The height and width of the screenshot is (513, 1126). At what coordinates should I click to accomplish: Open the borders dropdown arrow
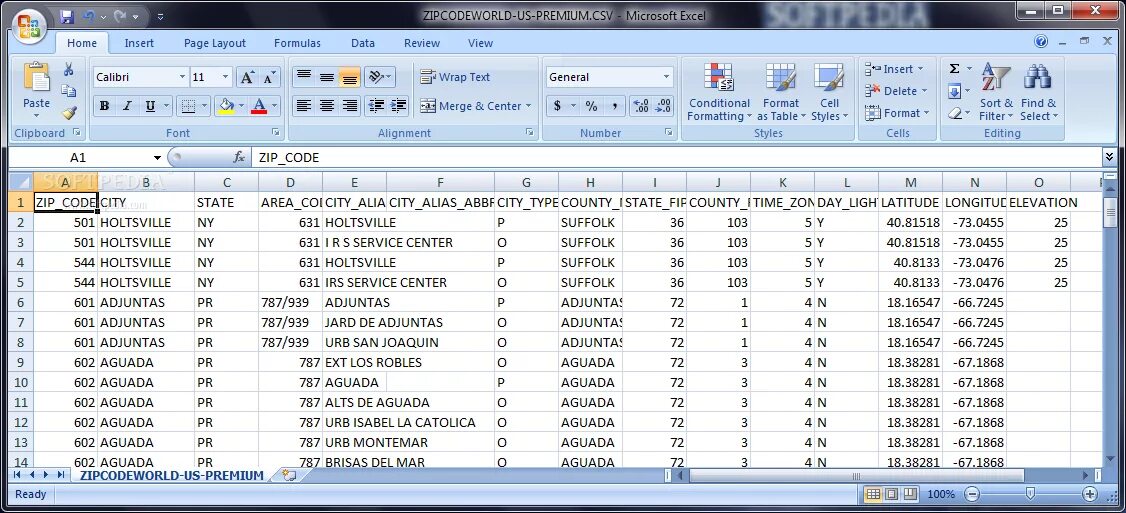tap(204, 106)
